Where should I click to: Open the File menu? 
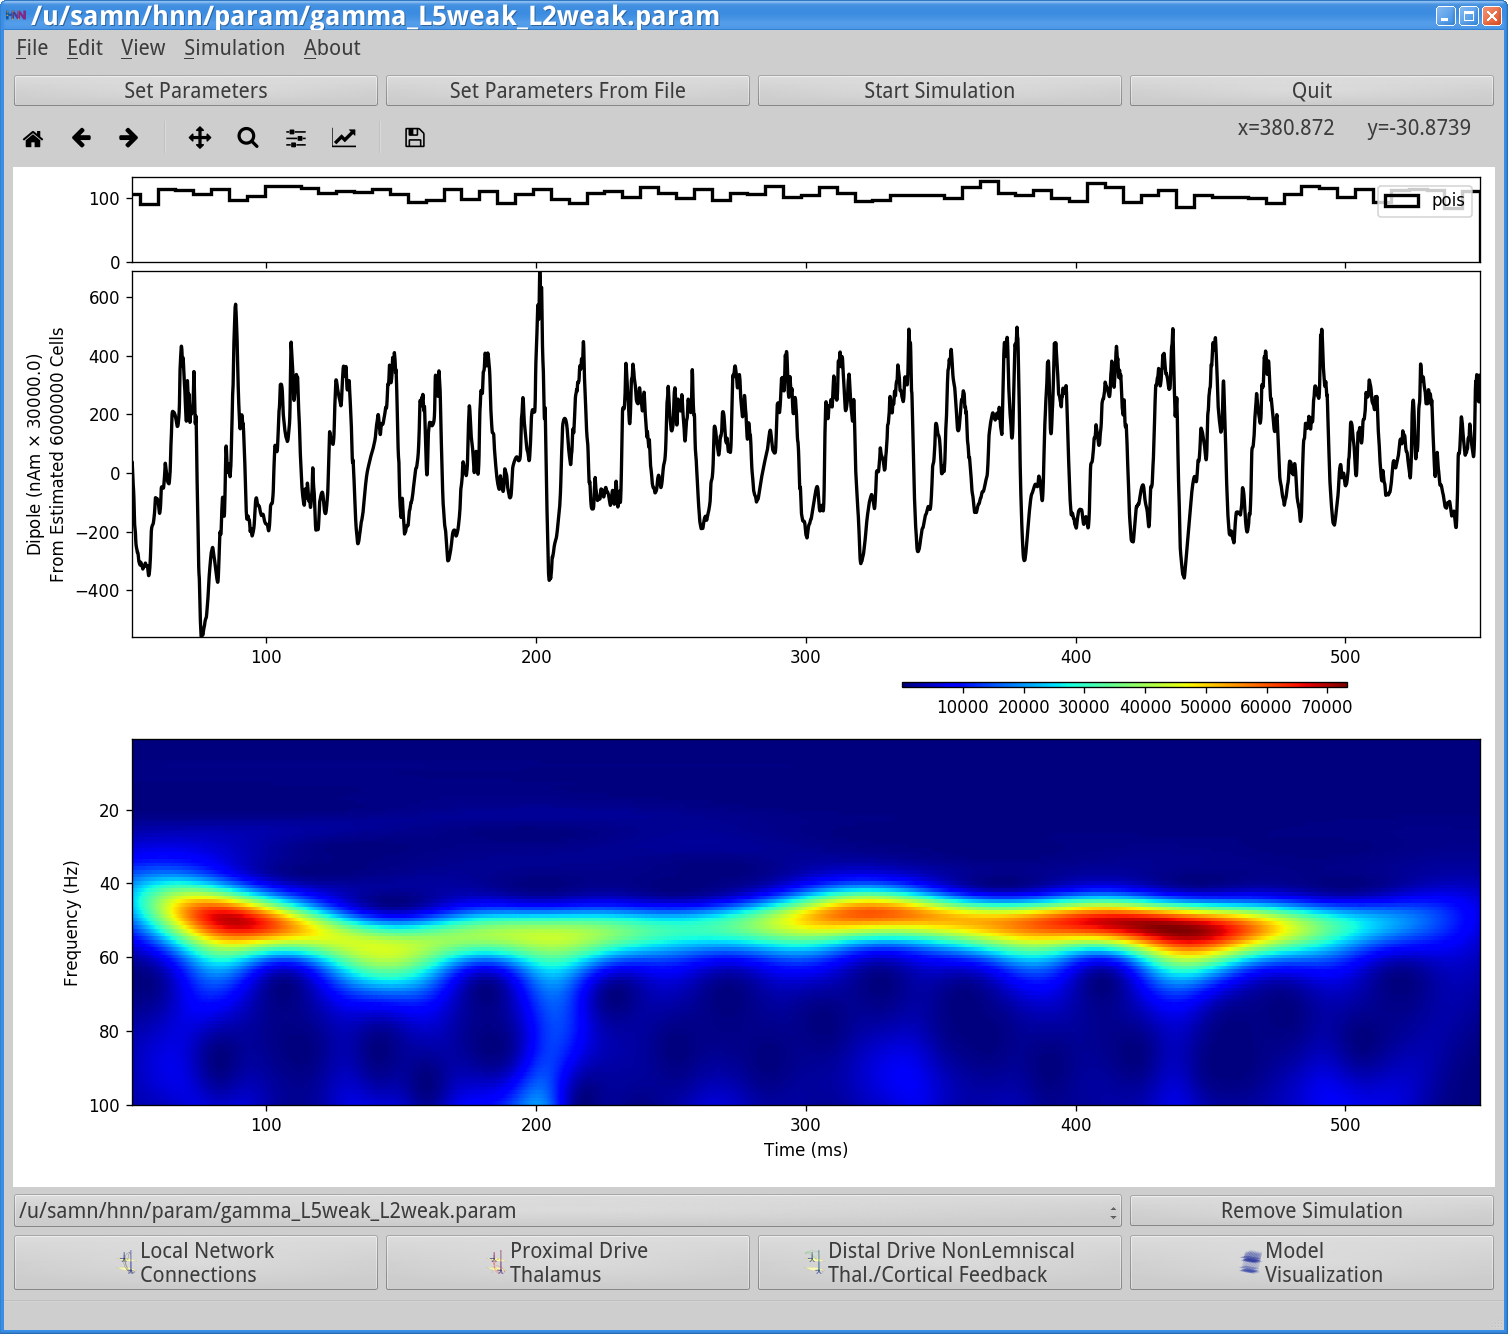click(x=32, y=48)
